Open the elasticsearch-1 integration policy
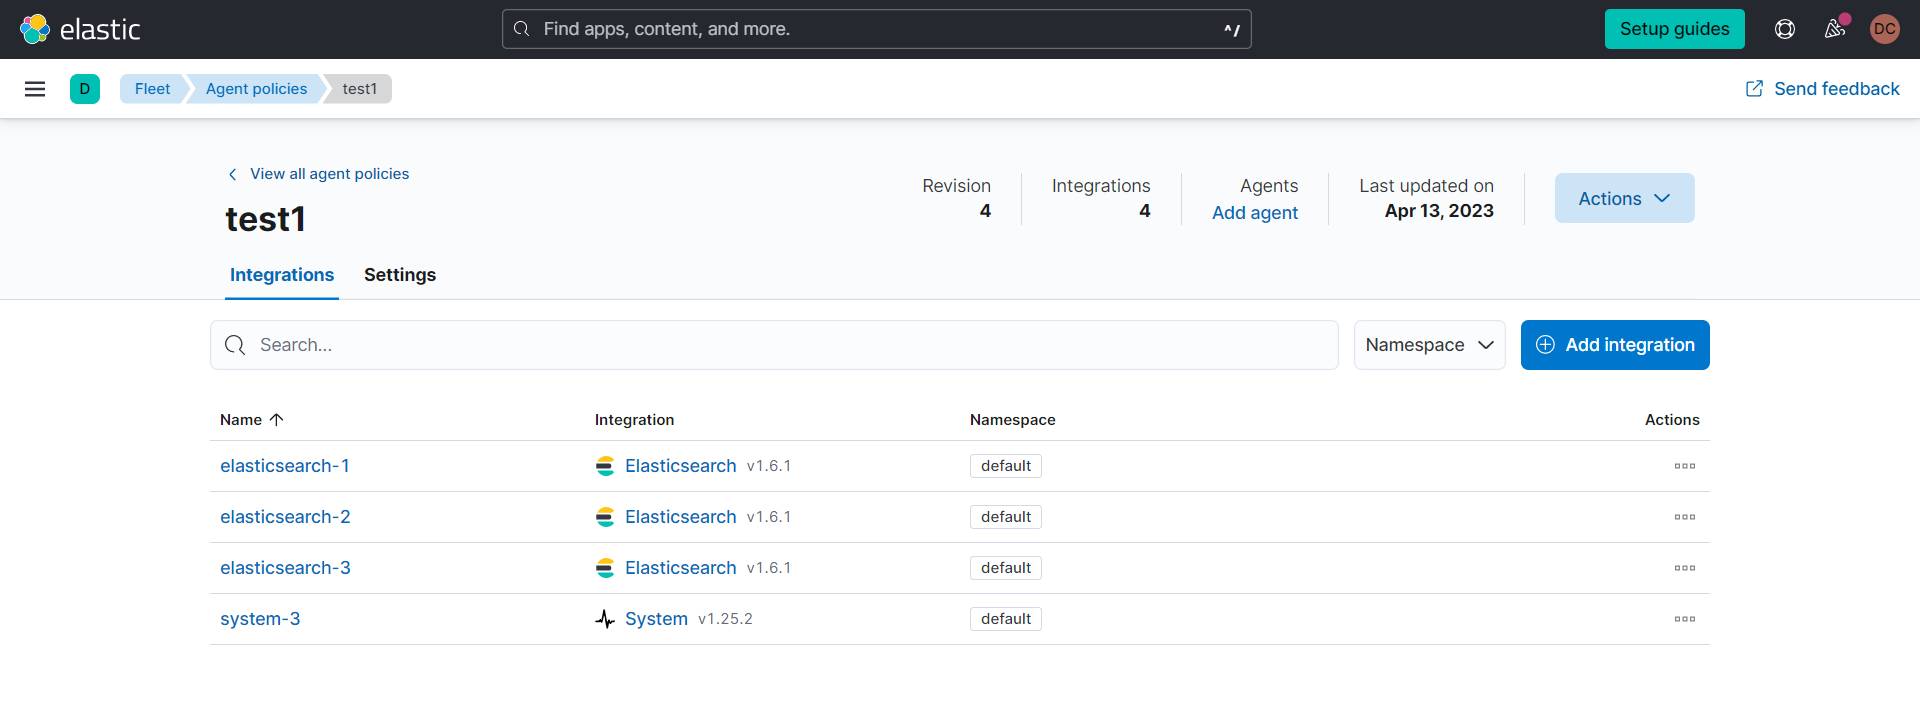The height and width of the screenshot is (706, 1920). coord(285,466)
